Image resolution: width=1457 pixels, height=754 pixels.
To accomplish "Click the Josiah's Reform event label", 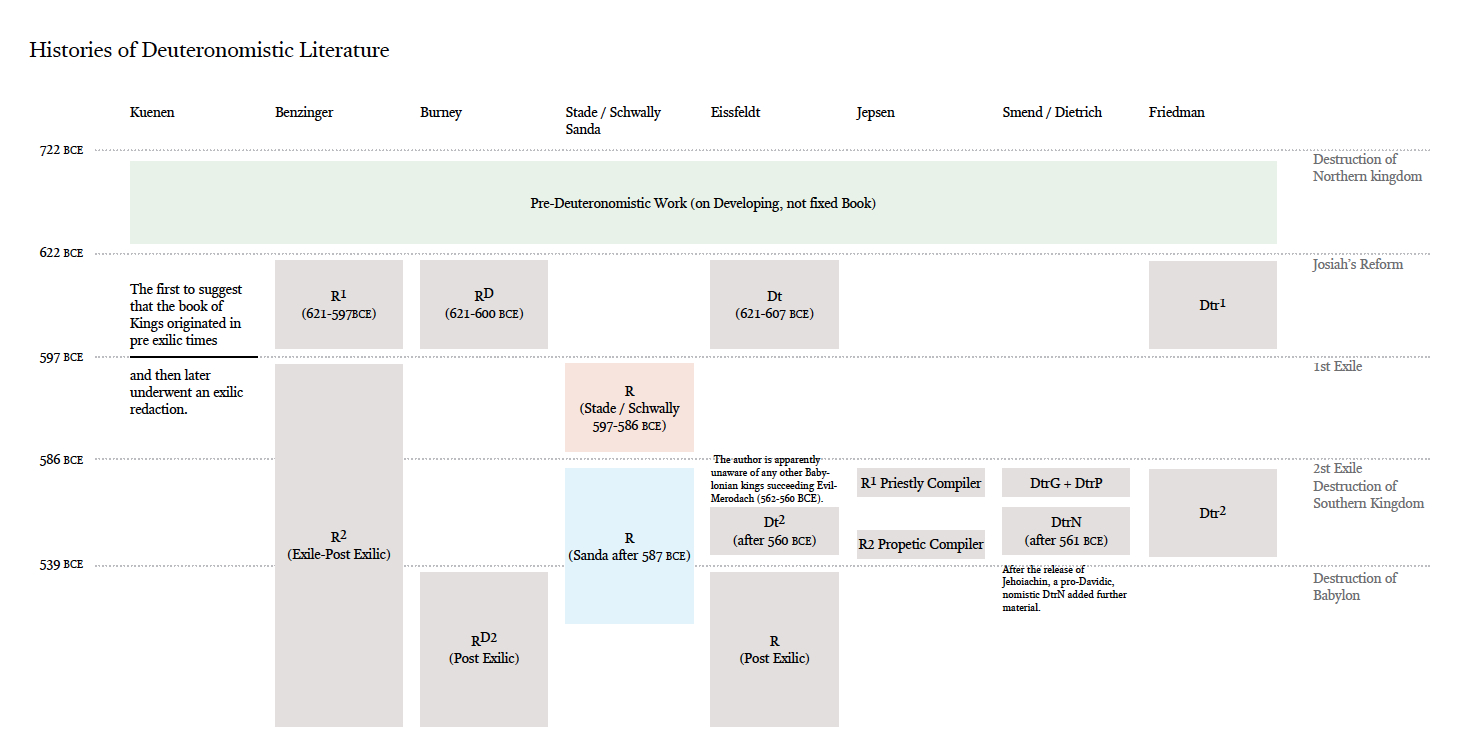I will pos(1357,264).
